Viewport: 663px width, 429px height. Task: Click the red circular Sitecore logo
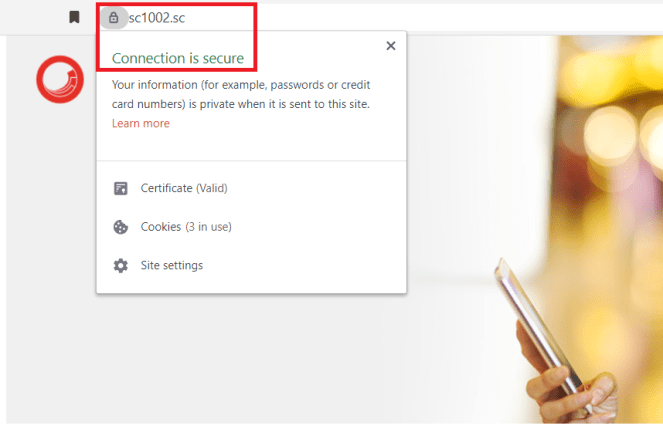point(60,79)
